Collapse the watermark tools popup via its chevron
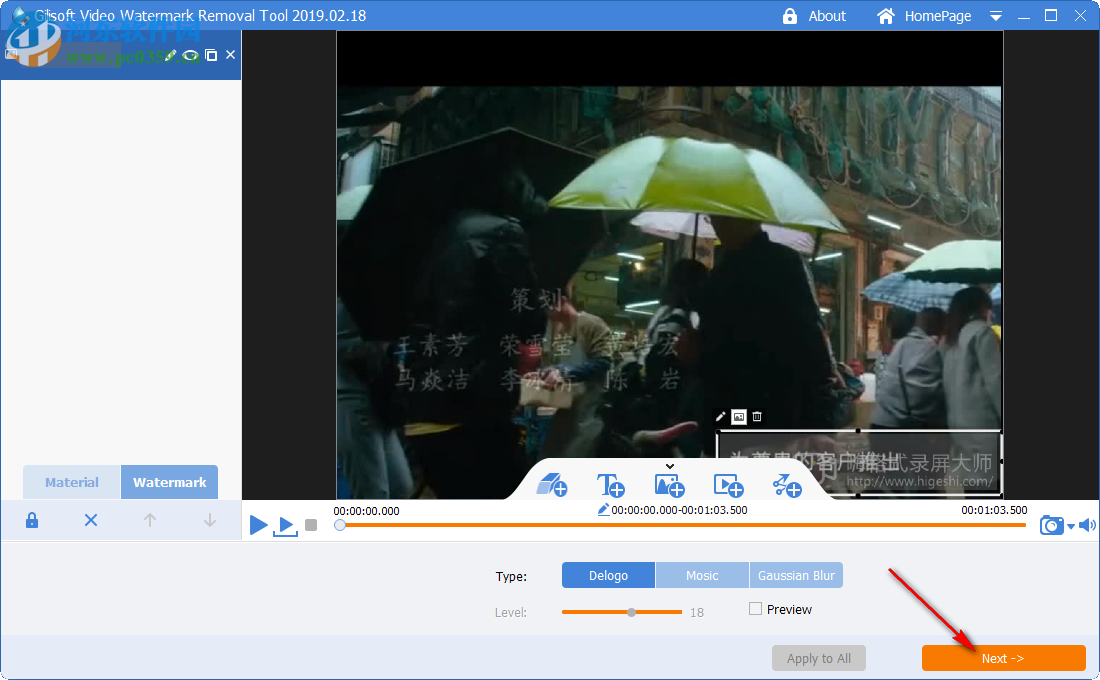This screenshot has width=1100, height=680. 670,465
